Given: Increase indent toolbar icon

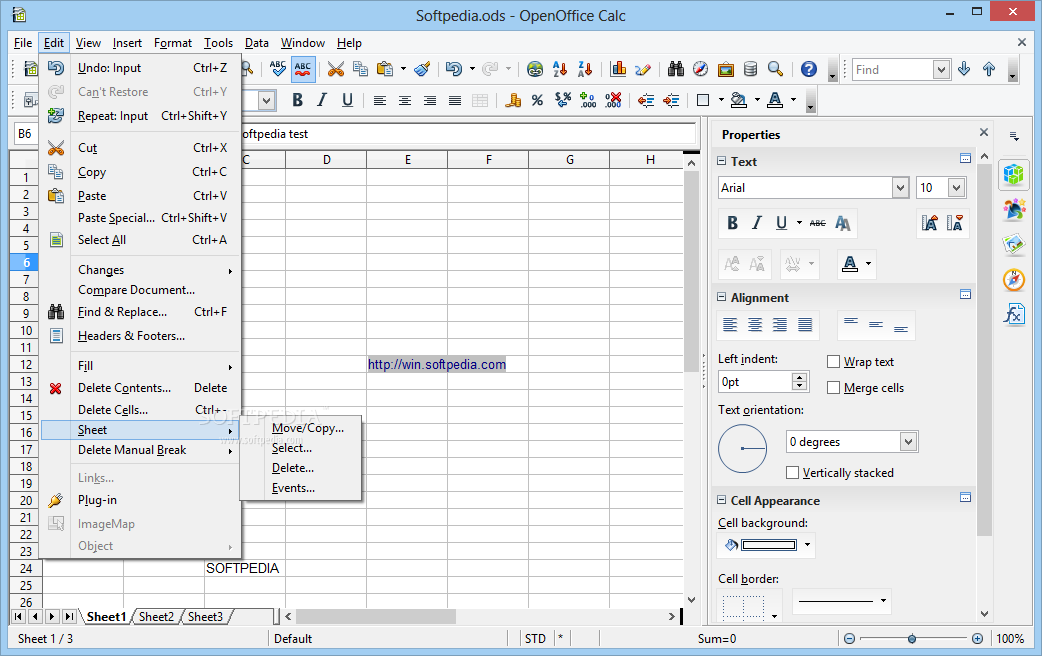Looking at the screenshot, I should [x=671, y=100].
